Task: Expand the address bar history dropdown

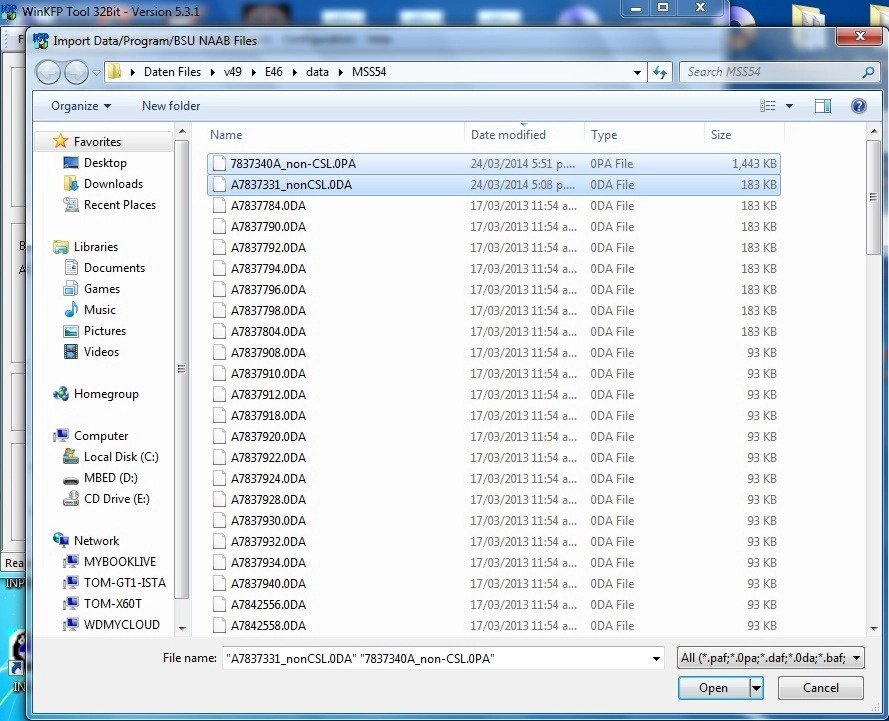Action: coord(637,73)
